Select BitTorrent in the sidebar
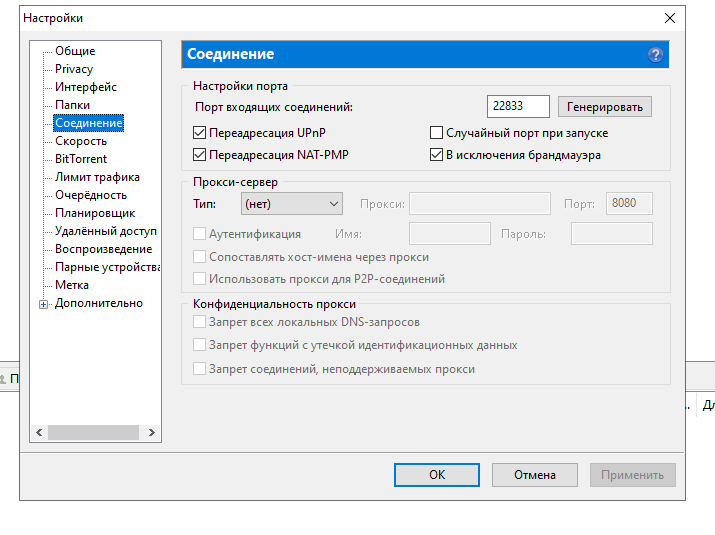 point(81,159)
